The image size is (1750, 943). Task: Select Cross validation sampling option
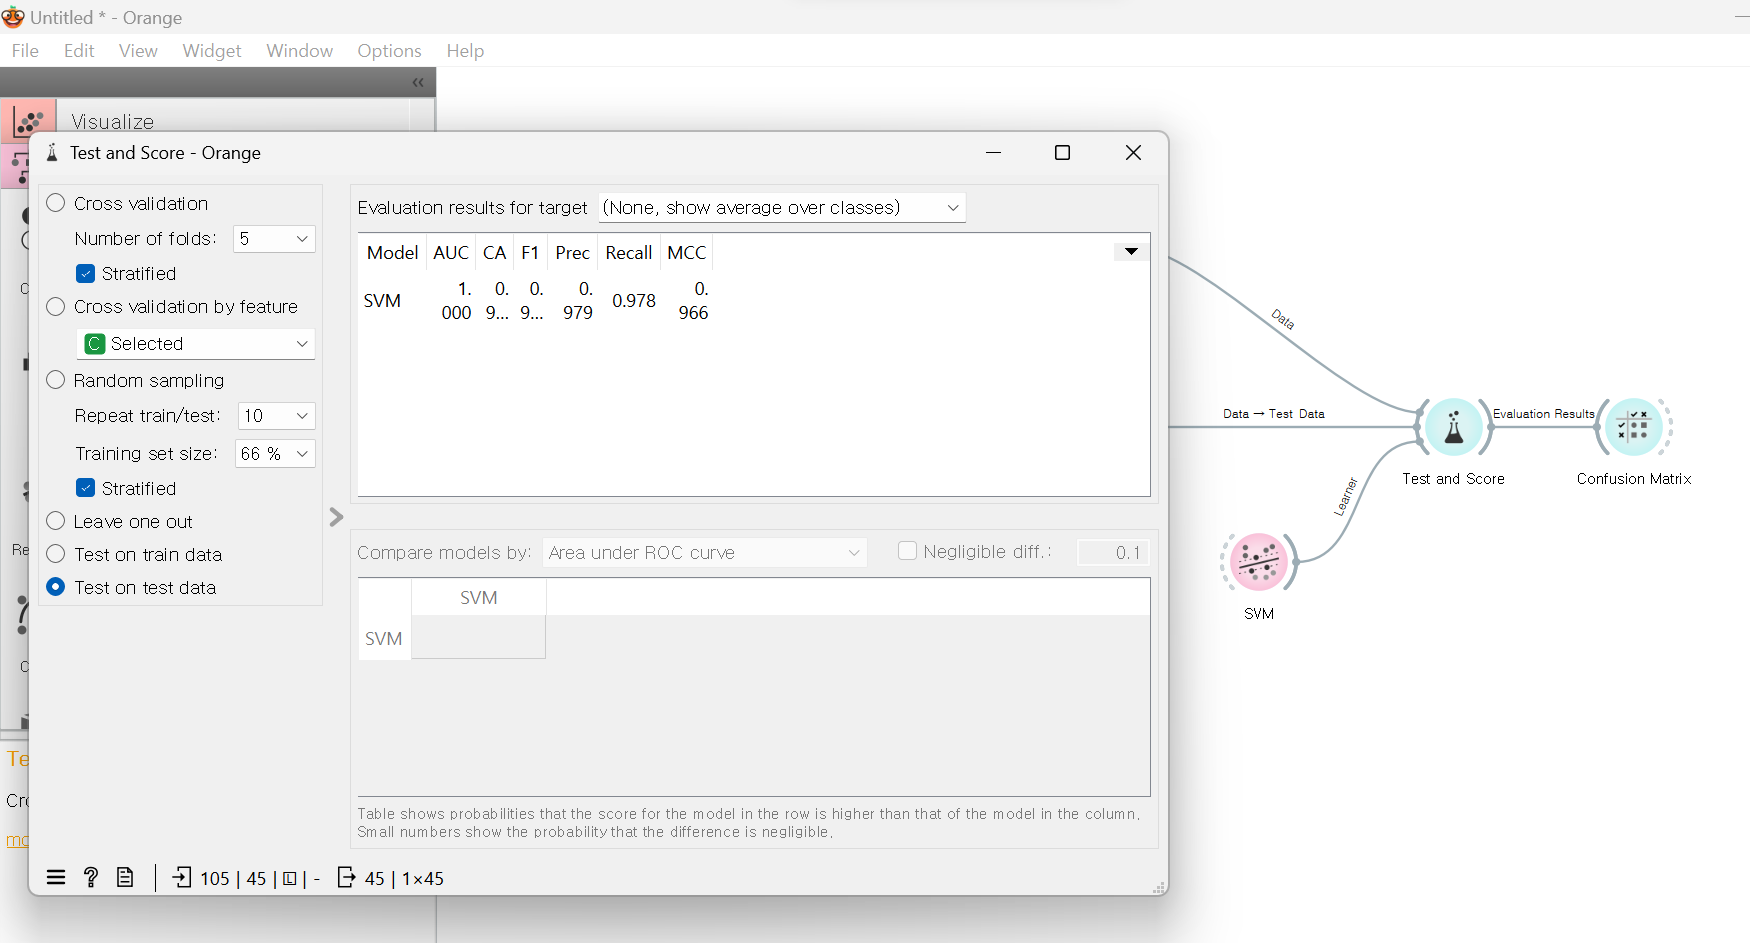(56, 203)
